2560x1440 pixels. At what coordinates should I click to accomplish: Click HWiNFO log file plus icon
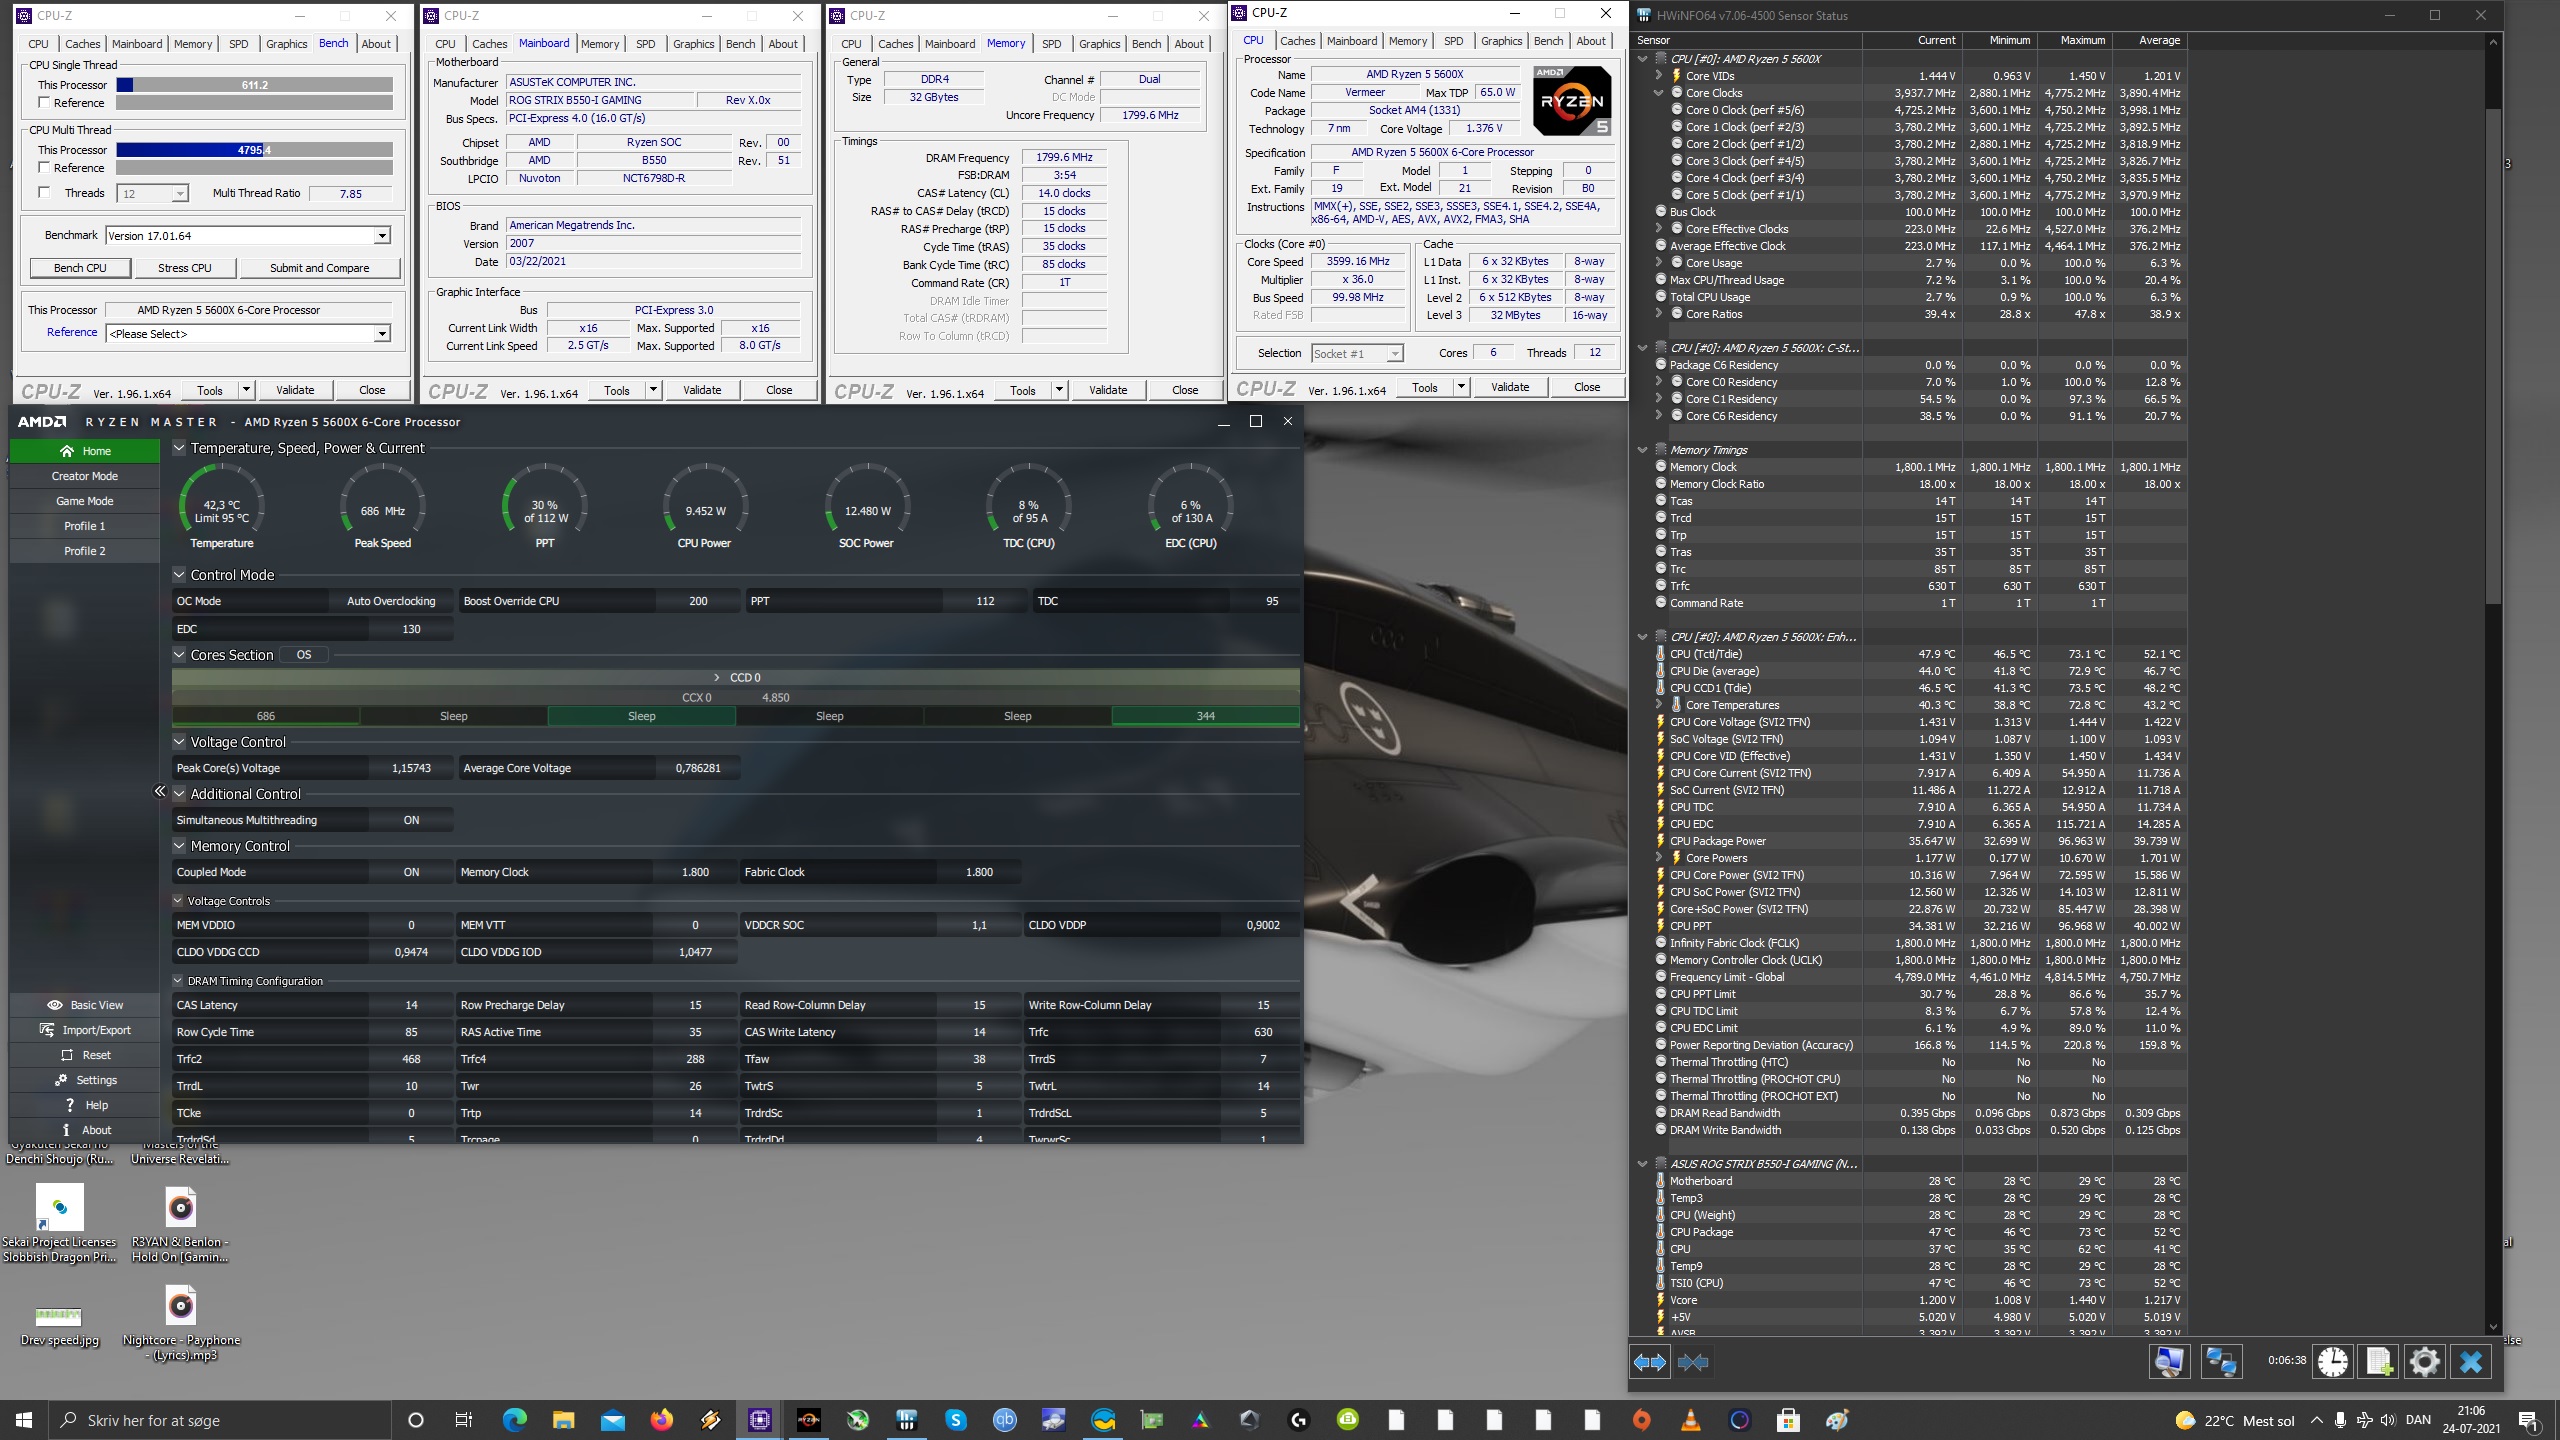tap(2379, 1361)
